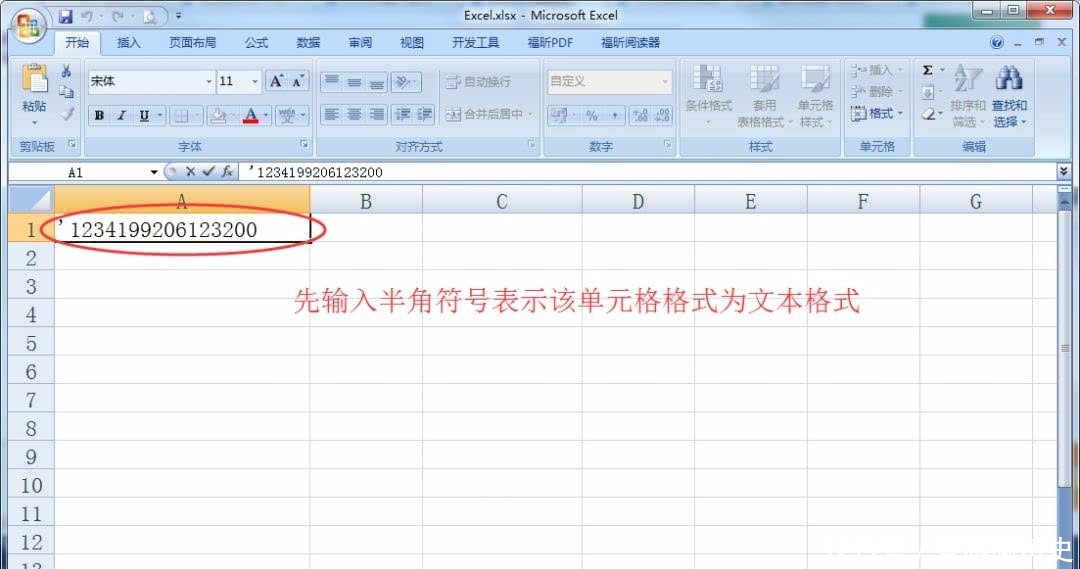Click the Select All corner button
Image resolution: width=1080 pixels, height=569 pixels.
(x=32, y=200)
